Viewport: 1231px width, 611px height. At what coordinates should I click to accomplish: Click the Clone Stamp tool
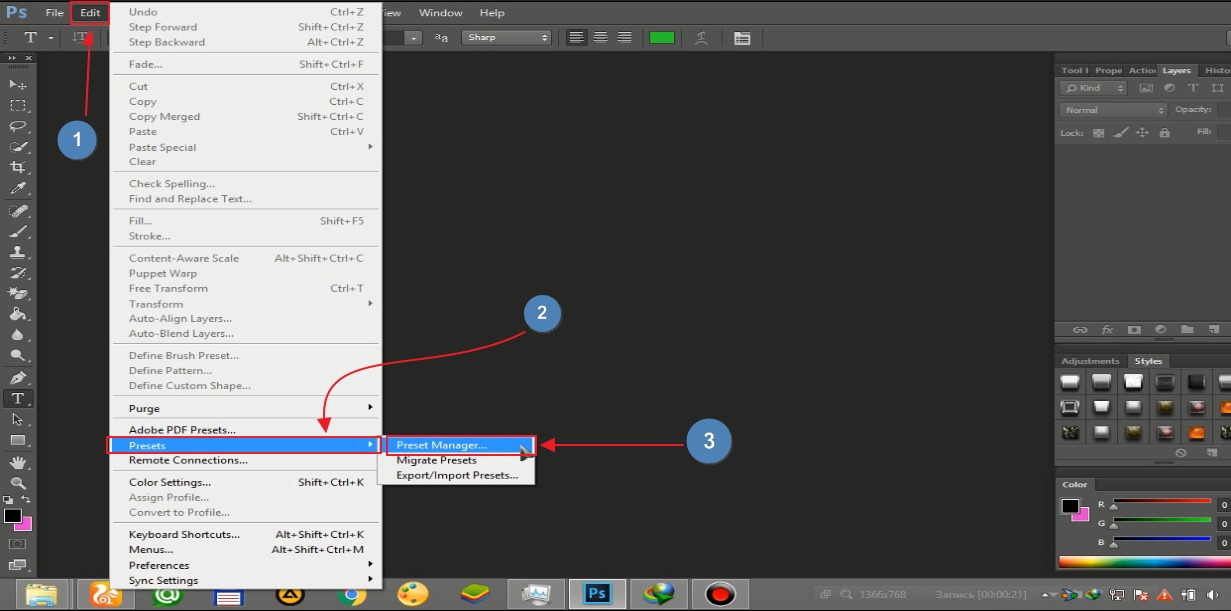(x=18, y=252)
